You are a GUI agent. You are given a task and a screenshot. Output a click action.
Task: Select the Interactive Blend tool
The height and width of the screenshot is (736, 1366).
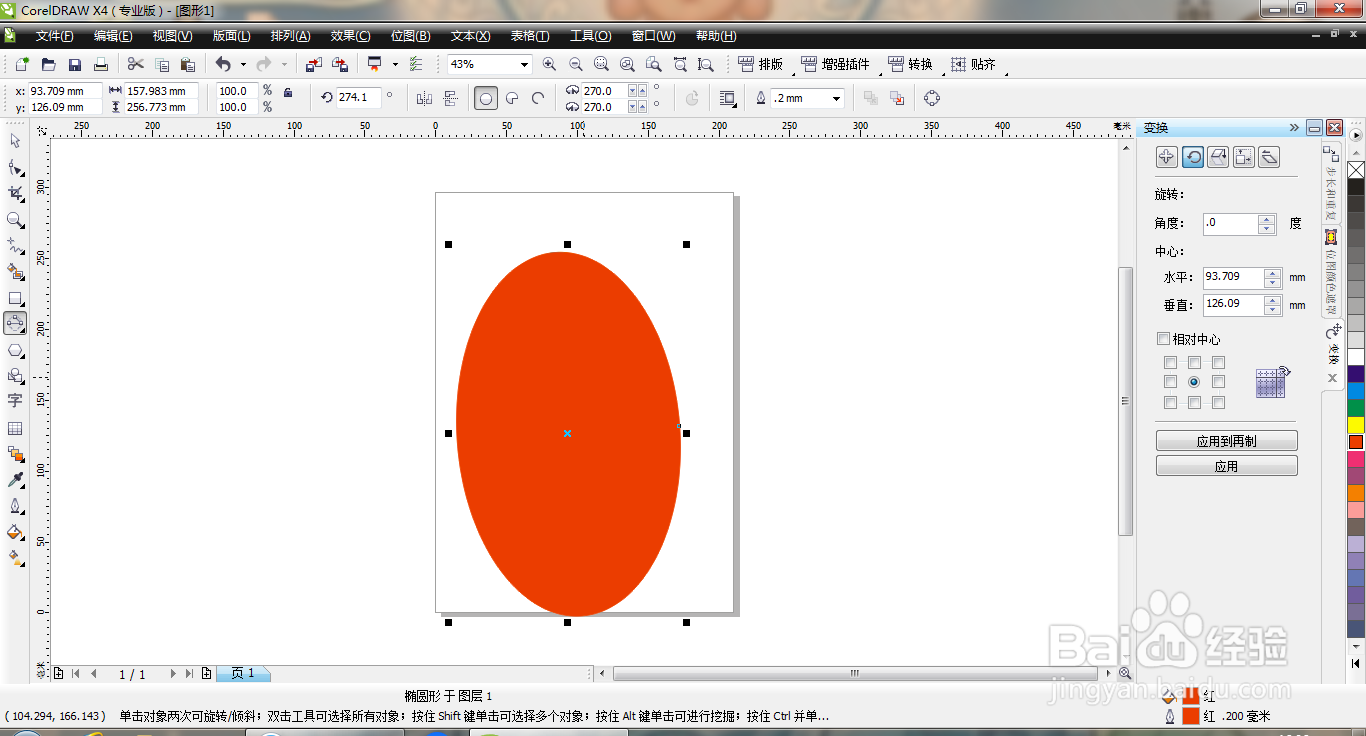pos(15,454)
